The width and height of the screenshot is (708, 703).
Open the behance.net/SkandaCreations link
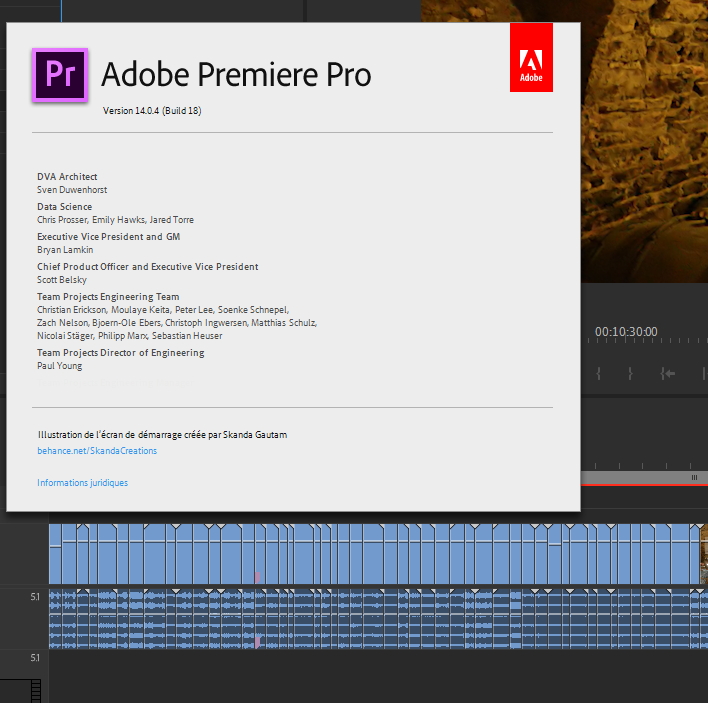pyautogui.click(x=97, y=451)
